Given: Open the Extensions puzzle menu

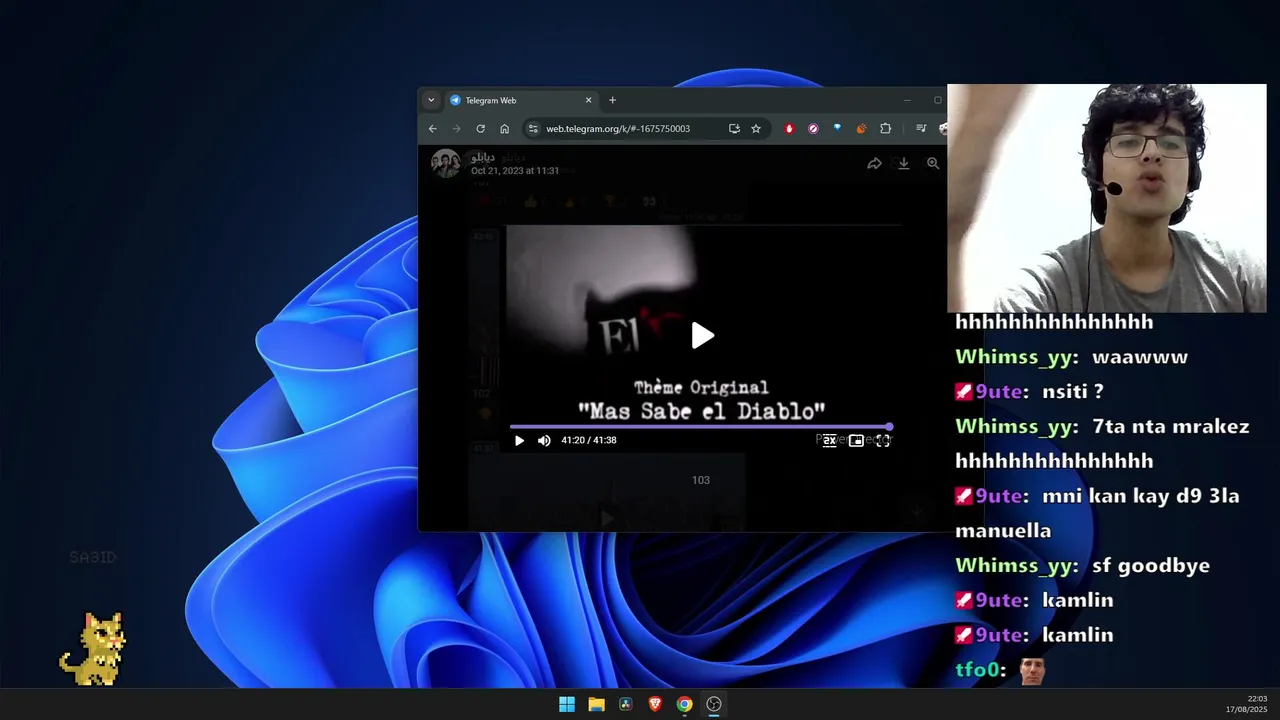Looking at the screenshot, I should 885,128.
